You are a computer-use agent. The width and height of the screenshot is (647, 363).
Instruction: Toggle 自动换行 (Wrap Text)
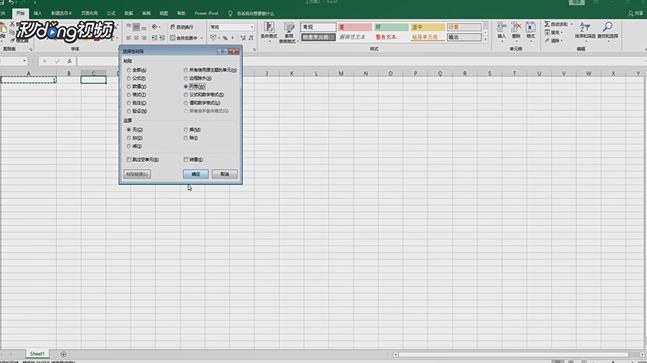(x=182, y=27)
